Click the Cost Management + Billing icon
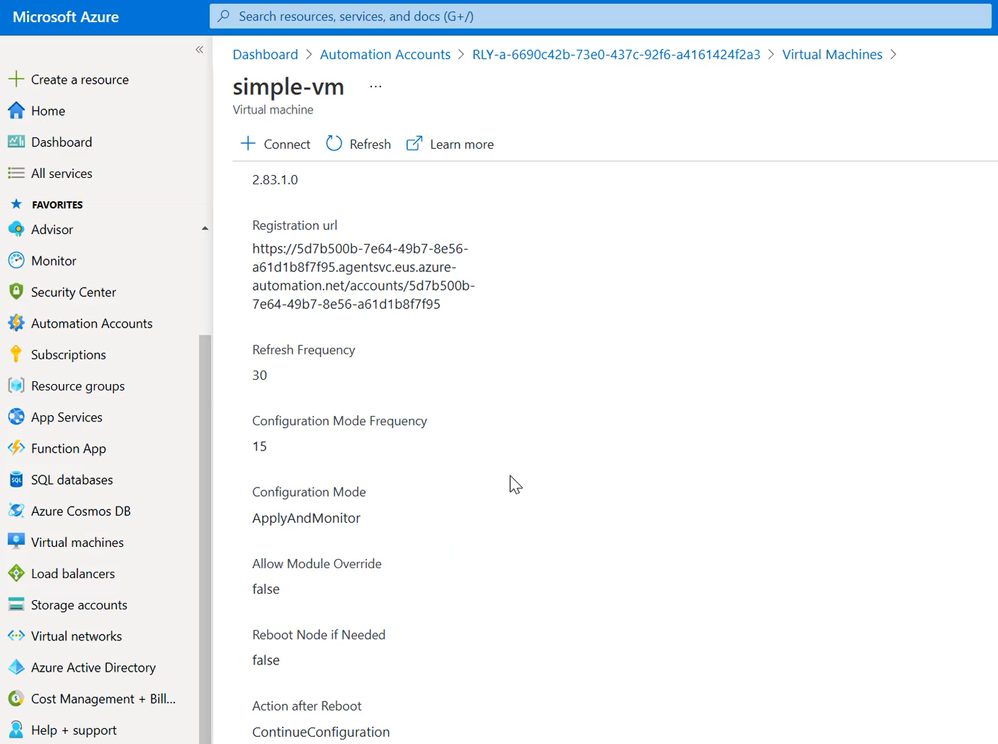Screen dimensions: 998x744 click(16, 698)
